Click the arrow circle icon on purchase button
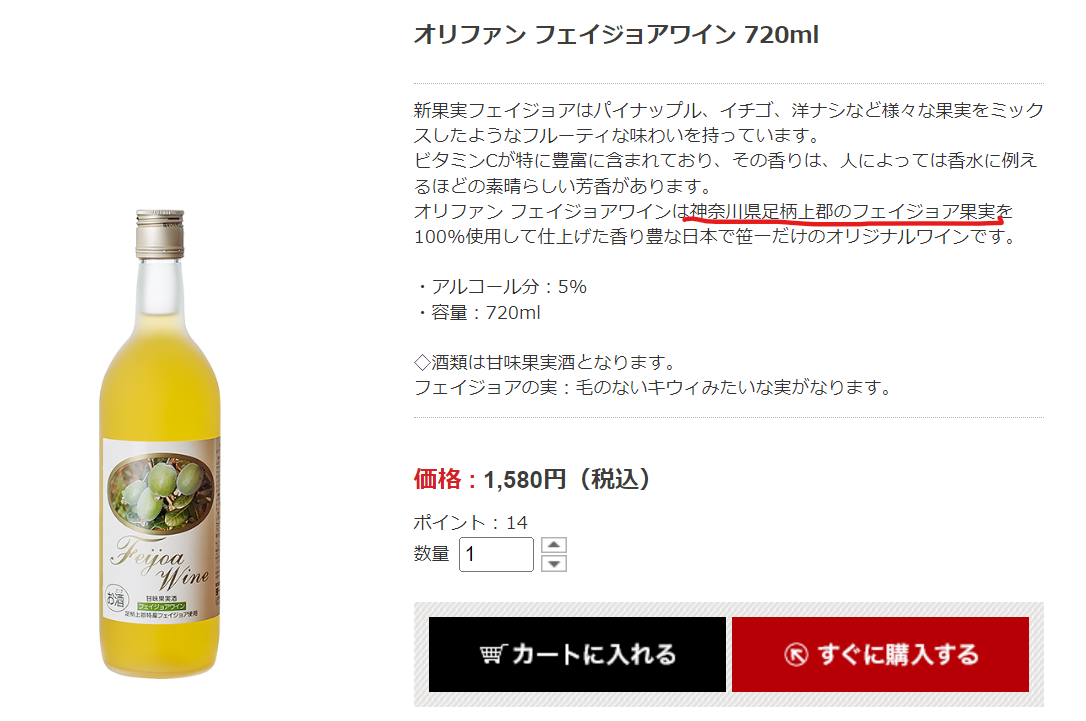 click(796, 655)
